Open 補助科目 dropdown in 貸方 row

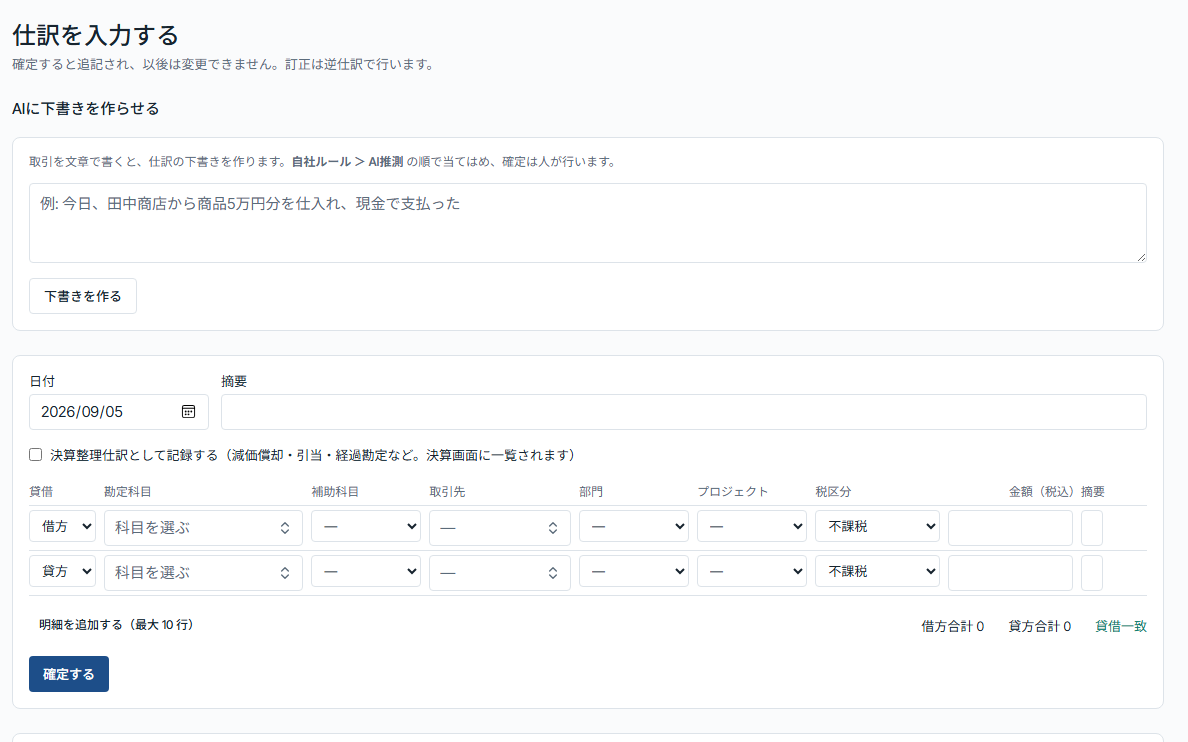[x=366, y=571]
